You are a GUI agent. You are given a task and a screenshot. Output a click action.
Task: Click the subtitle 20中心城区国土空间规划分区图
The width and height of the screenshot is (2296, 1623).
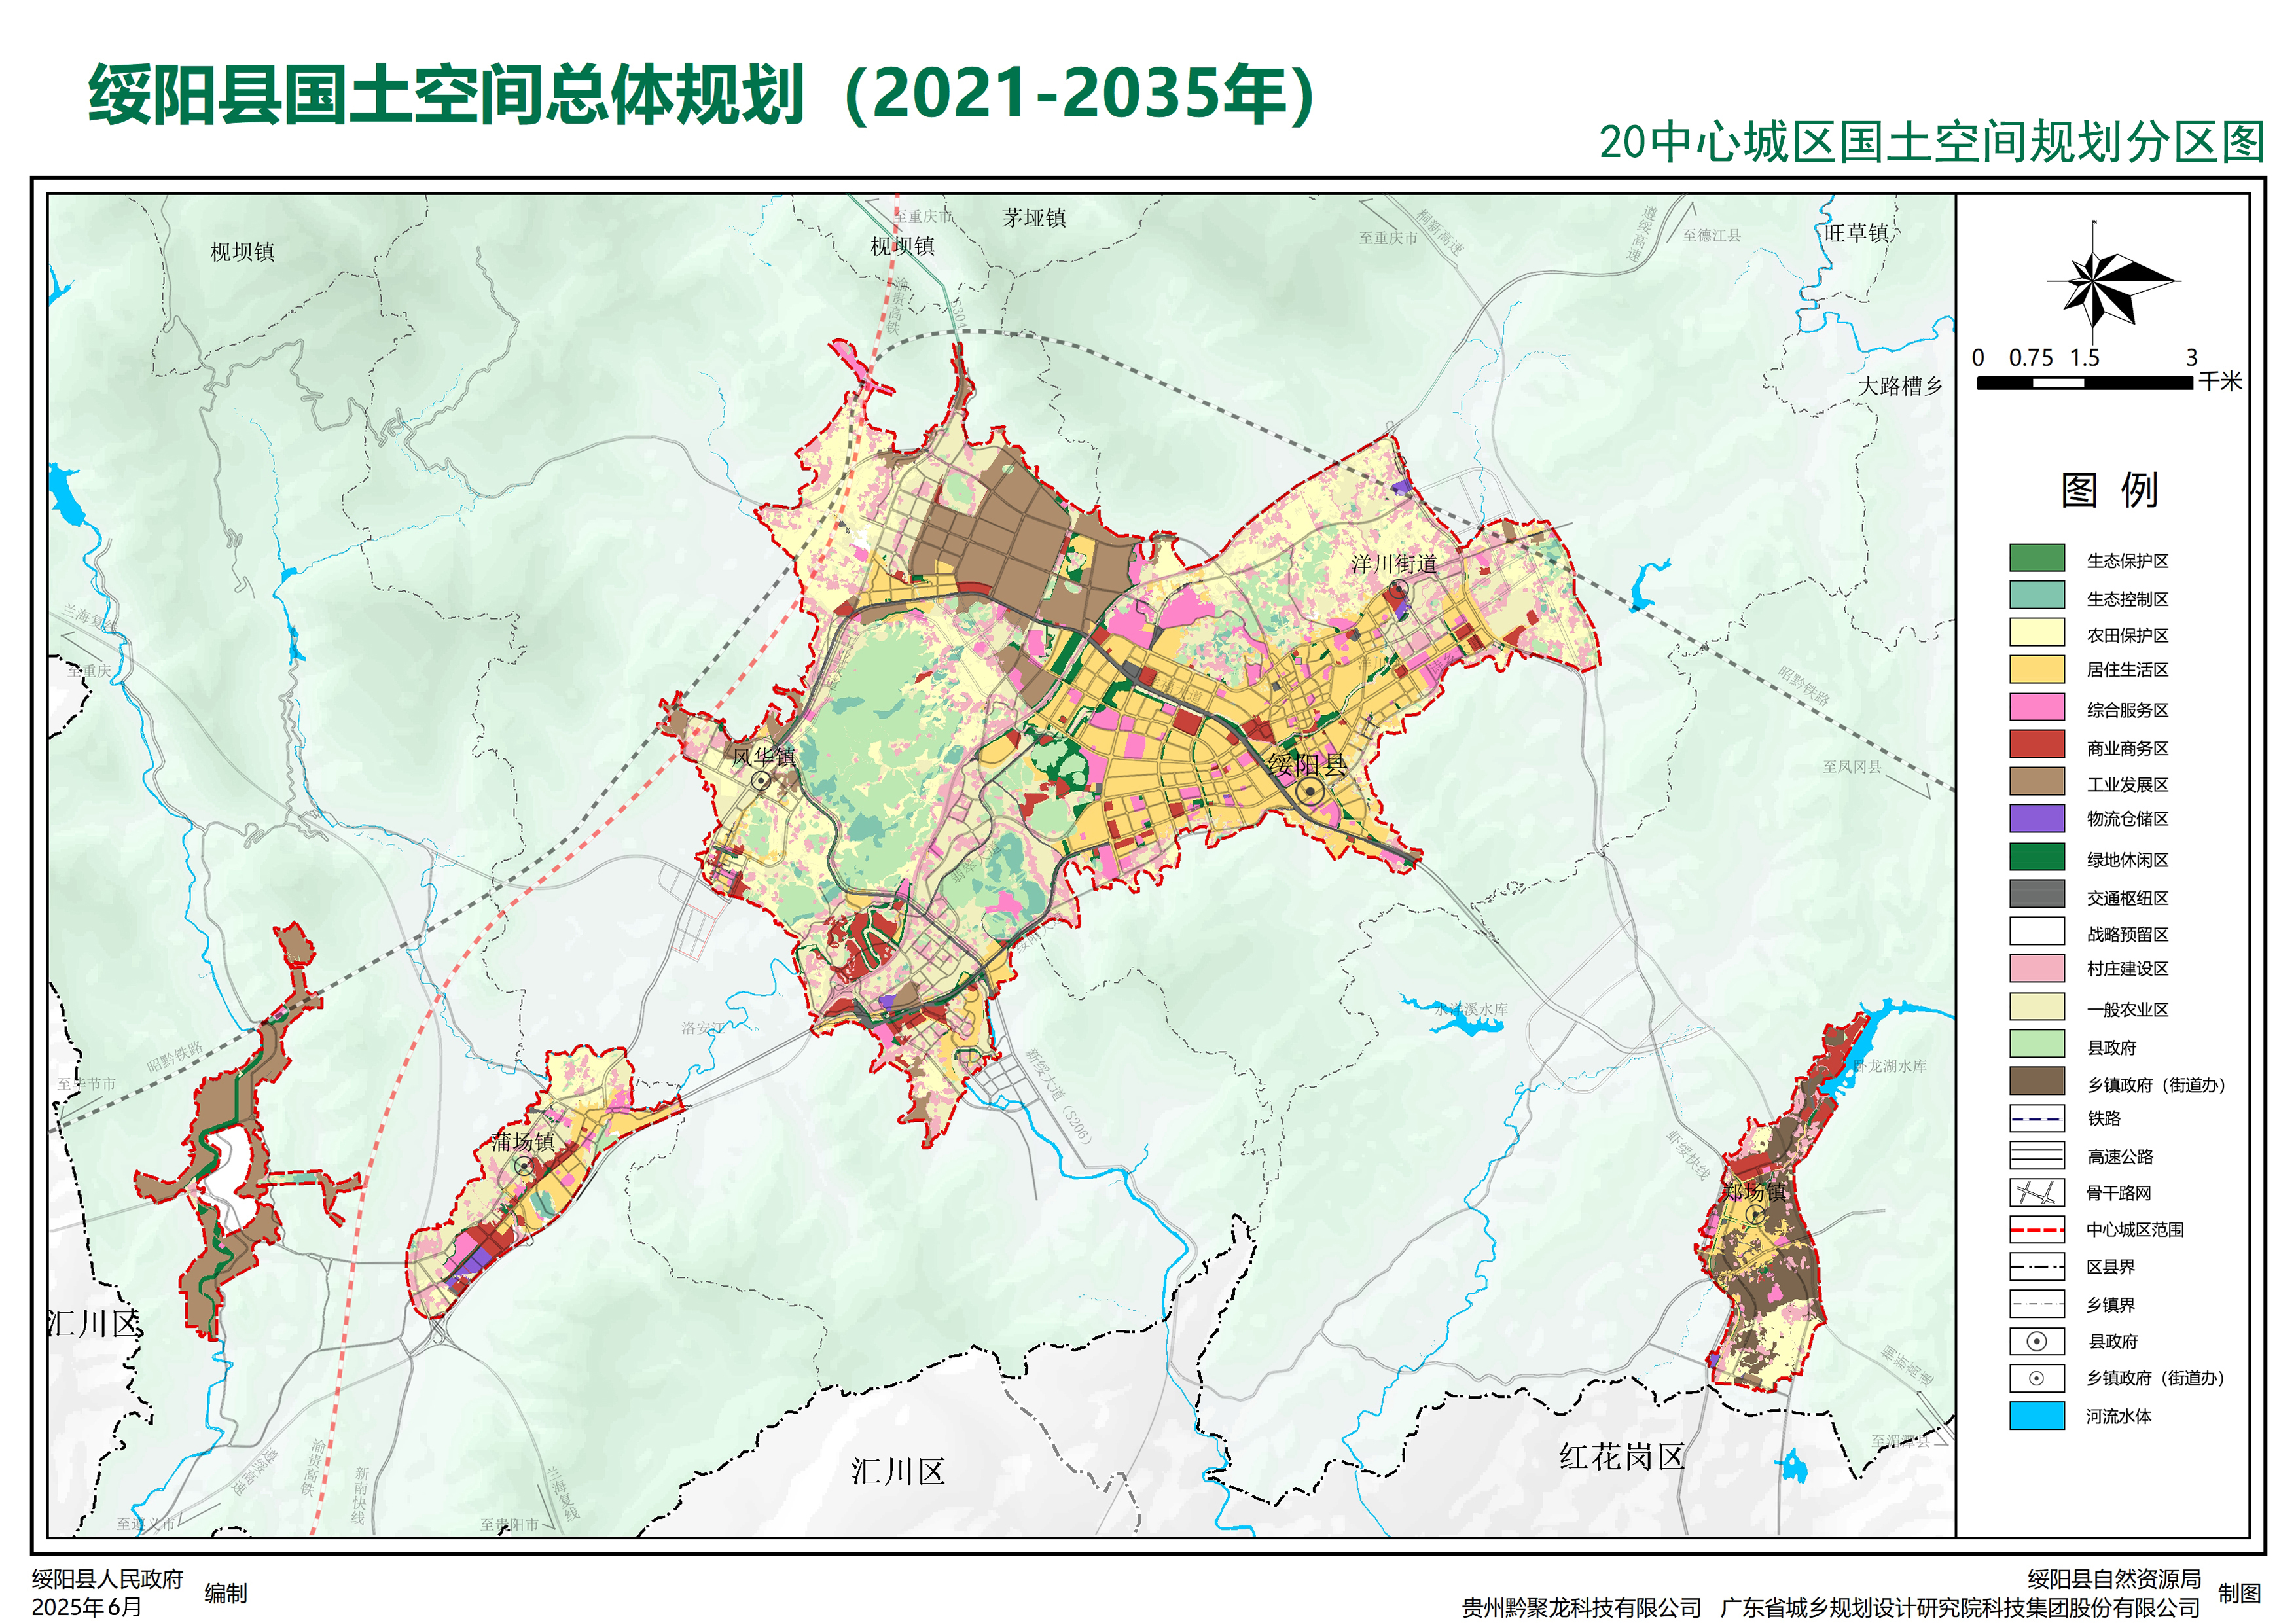pos(1931,142)
